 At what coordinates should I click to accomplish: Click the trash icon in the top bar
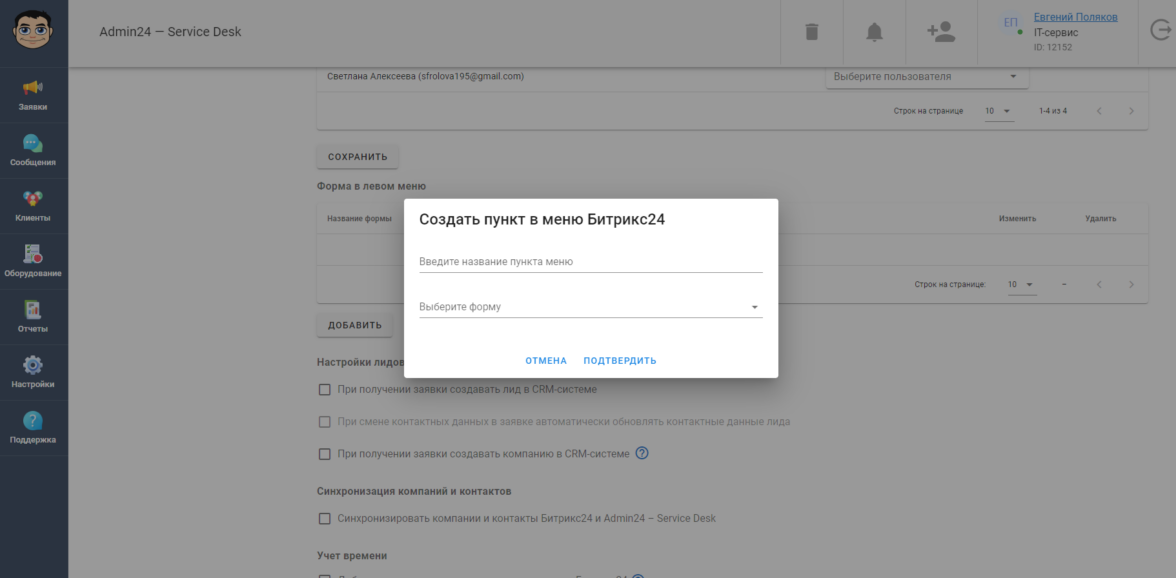click(811, 31)
